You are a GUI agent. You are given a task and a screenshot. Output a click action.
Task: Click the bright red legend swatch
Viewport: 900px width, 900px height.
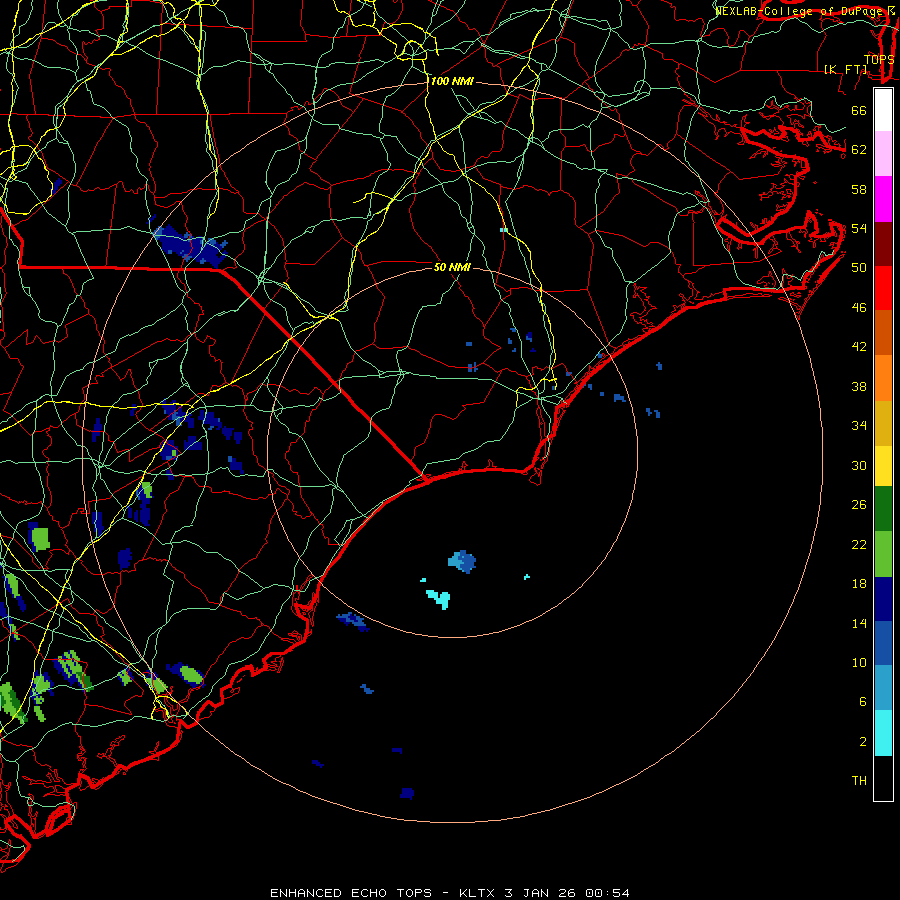point(883,288)
